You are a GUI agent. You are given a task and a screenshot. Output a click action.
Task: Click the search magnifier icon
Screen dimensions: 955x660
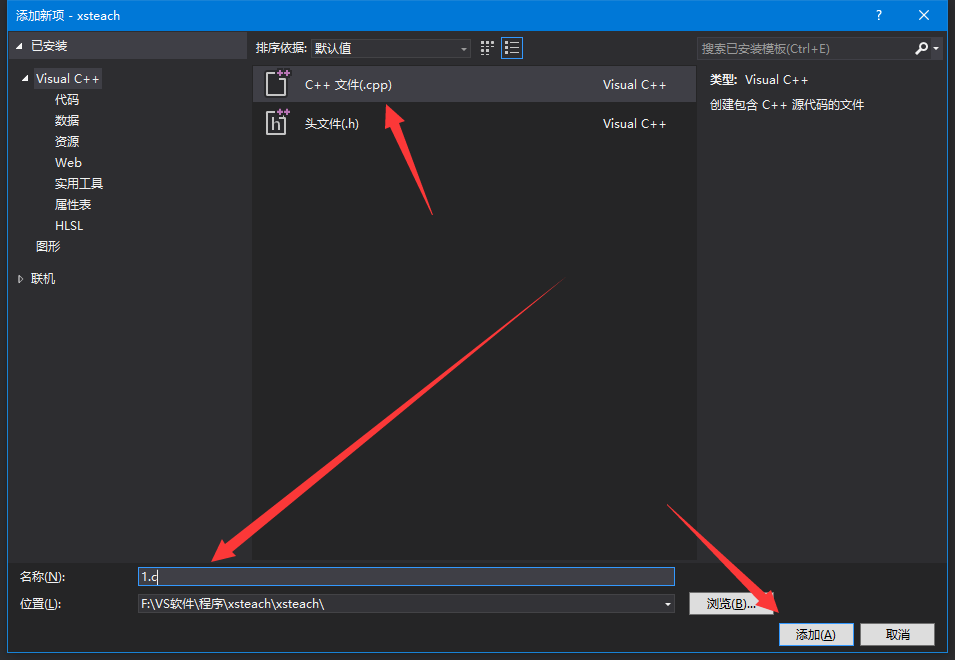tap(921, 48)
